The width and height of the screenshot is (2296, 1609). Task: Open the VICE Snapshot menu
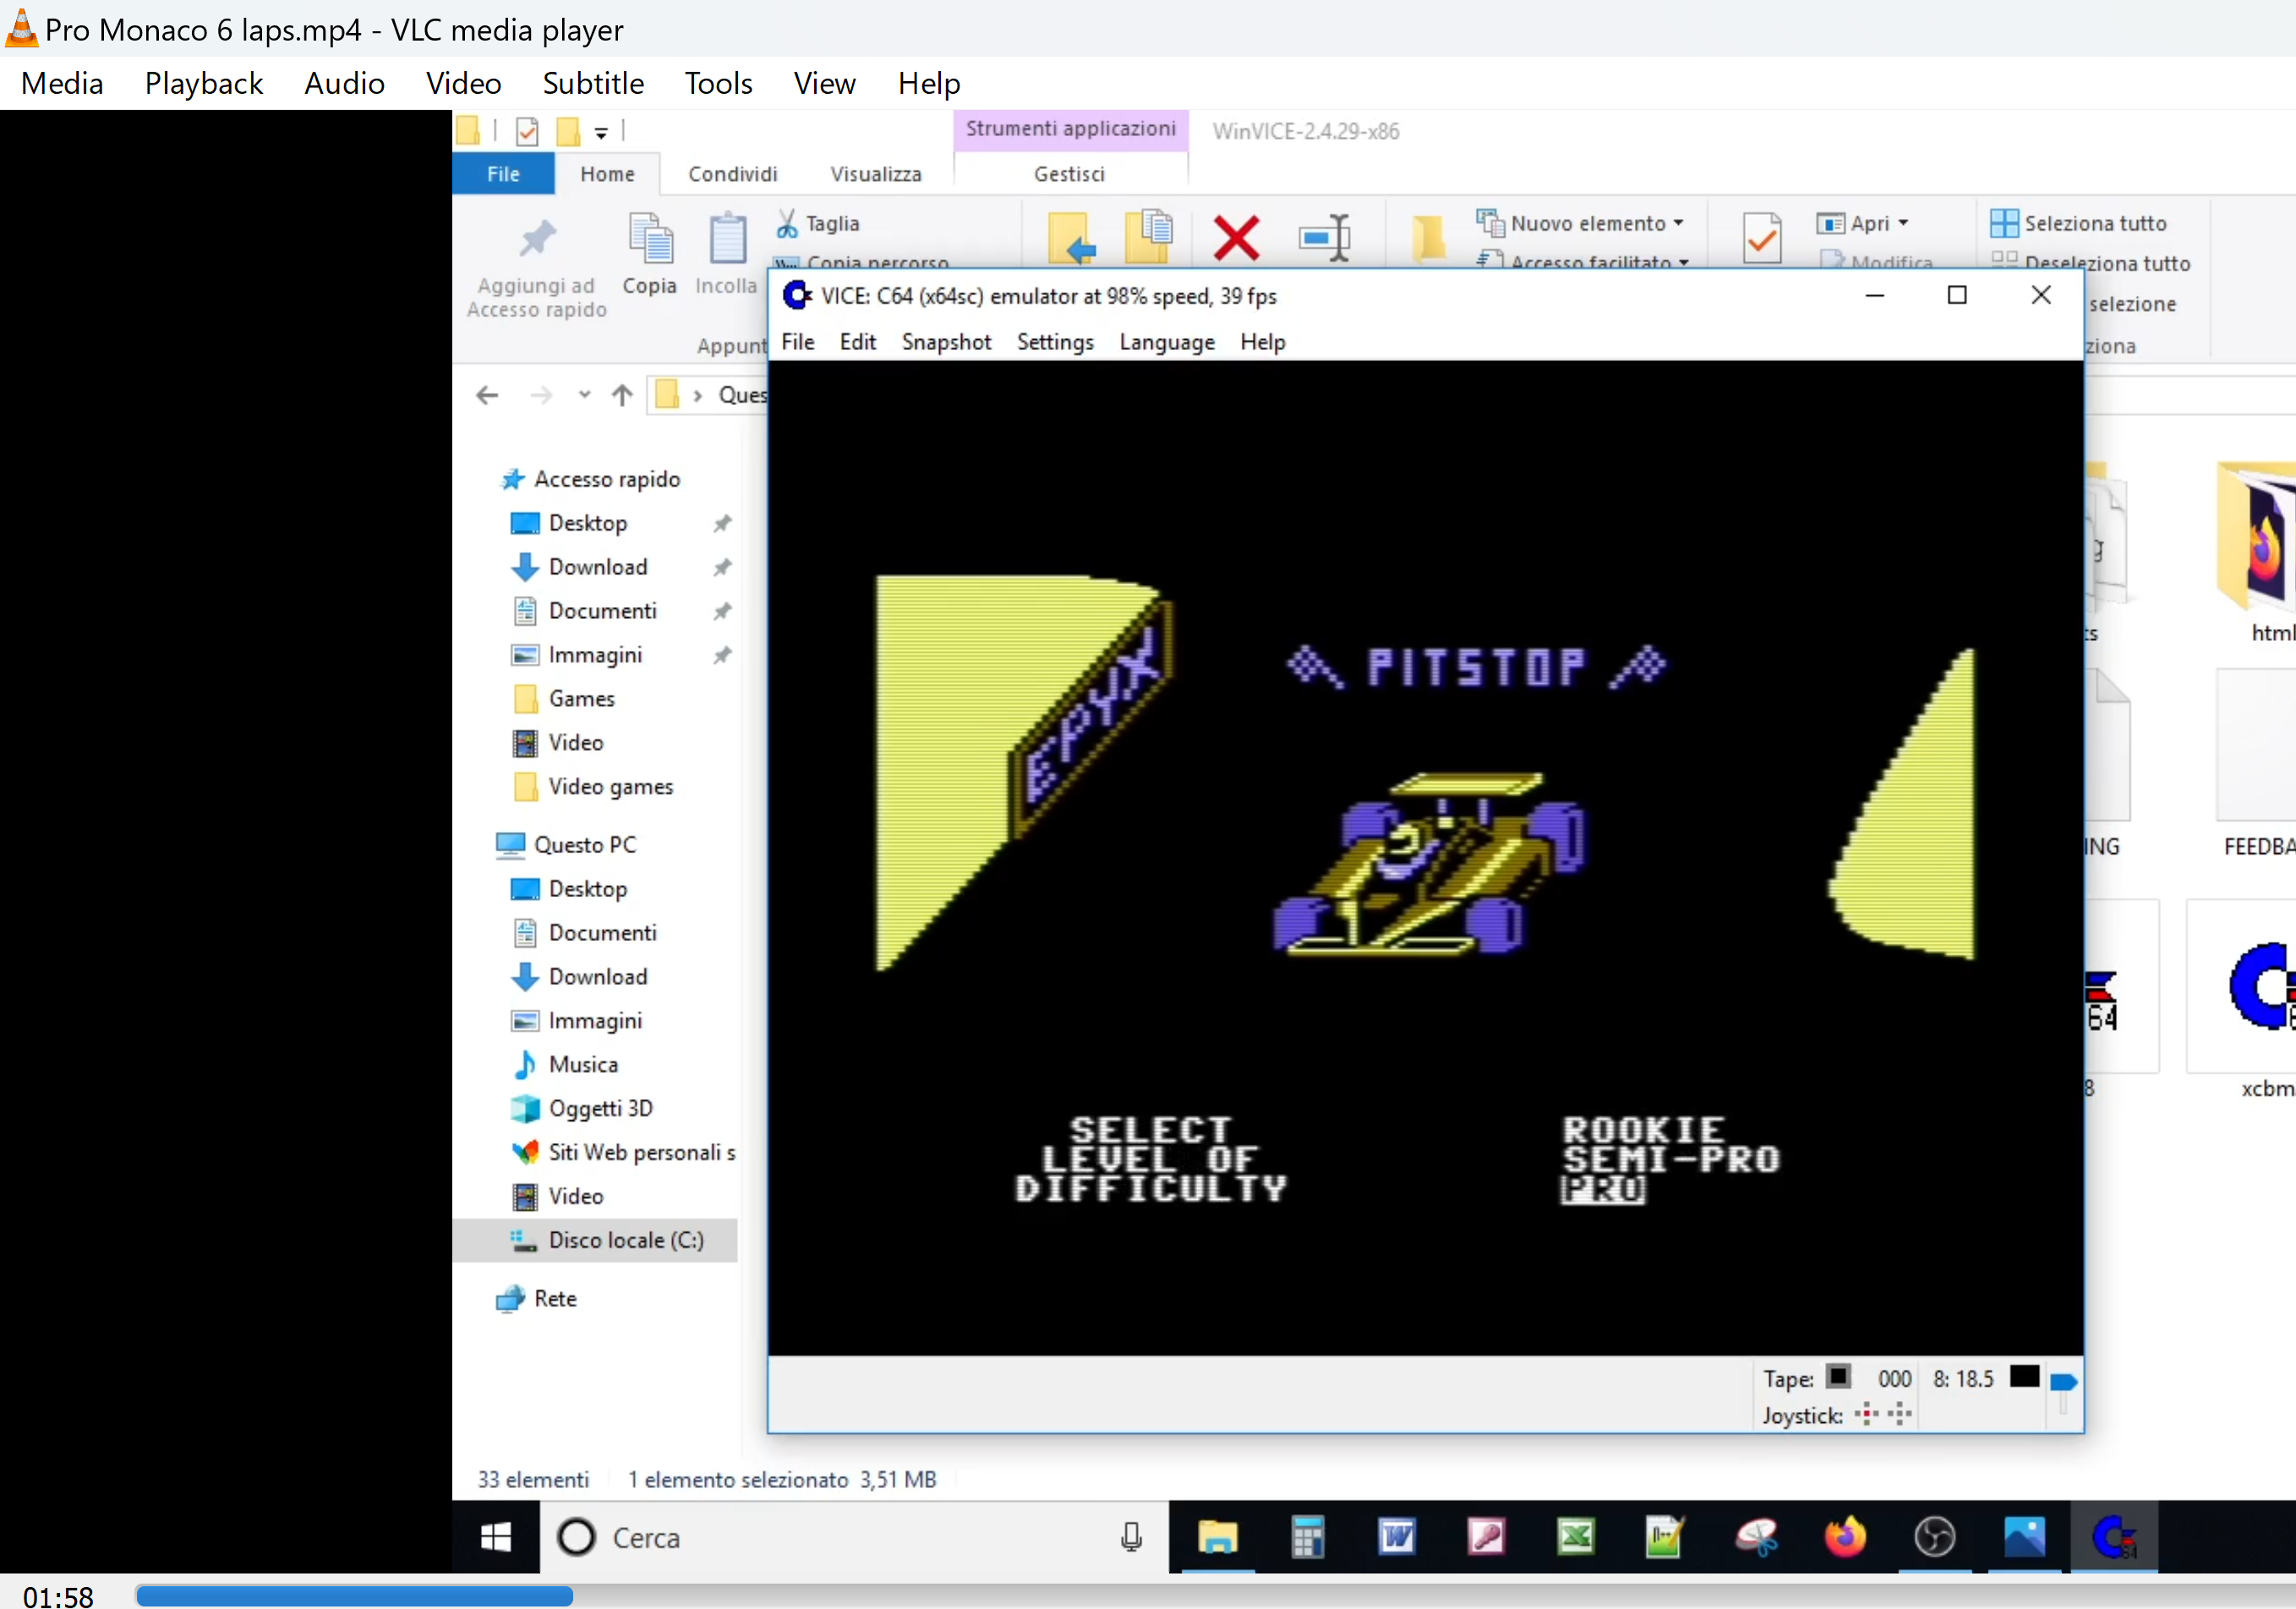coord(945,342)
